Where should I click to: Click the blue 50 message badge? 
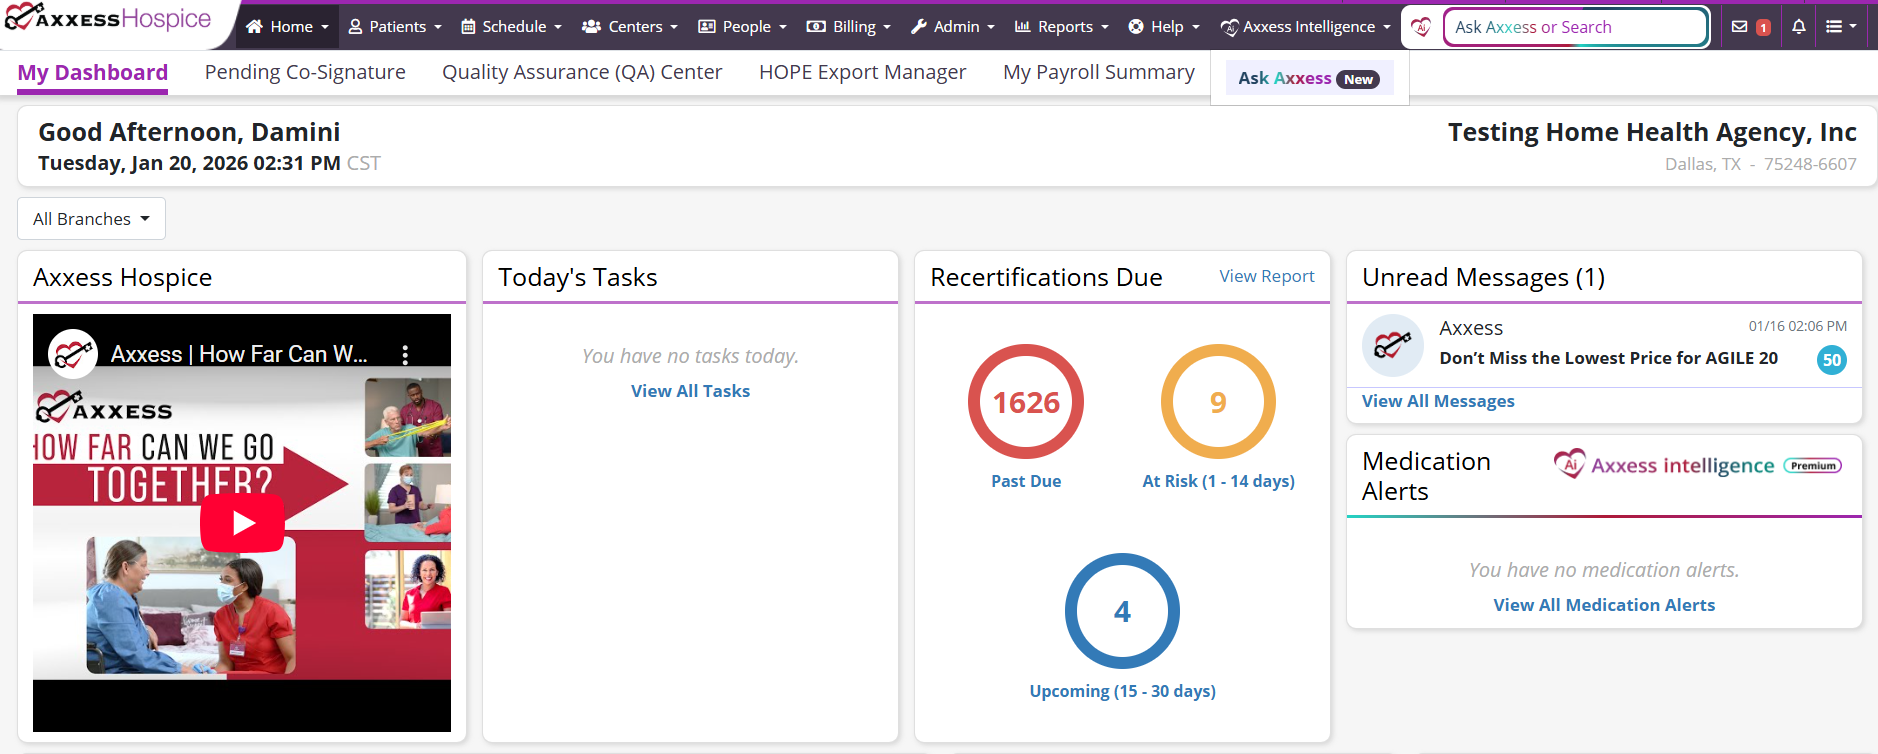[1831, 360]
